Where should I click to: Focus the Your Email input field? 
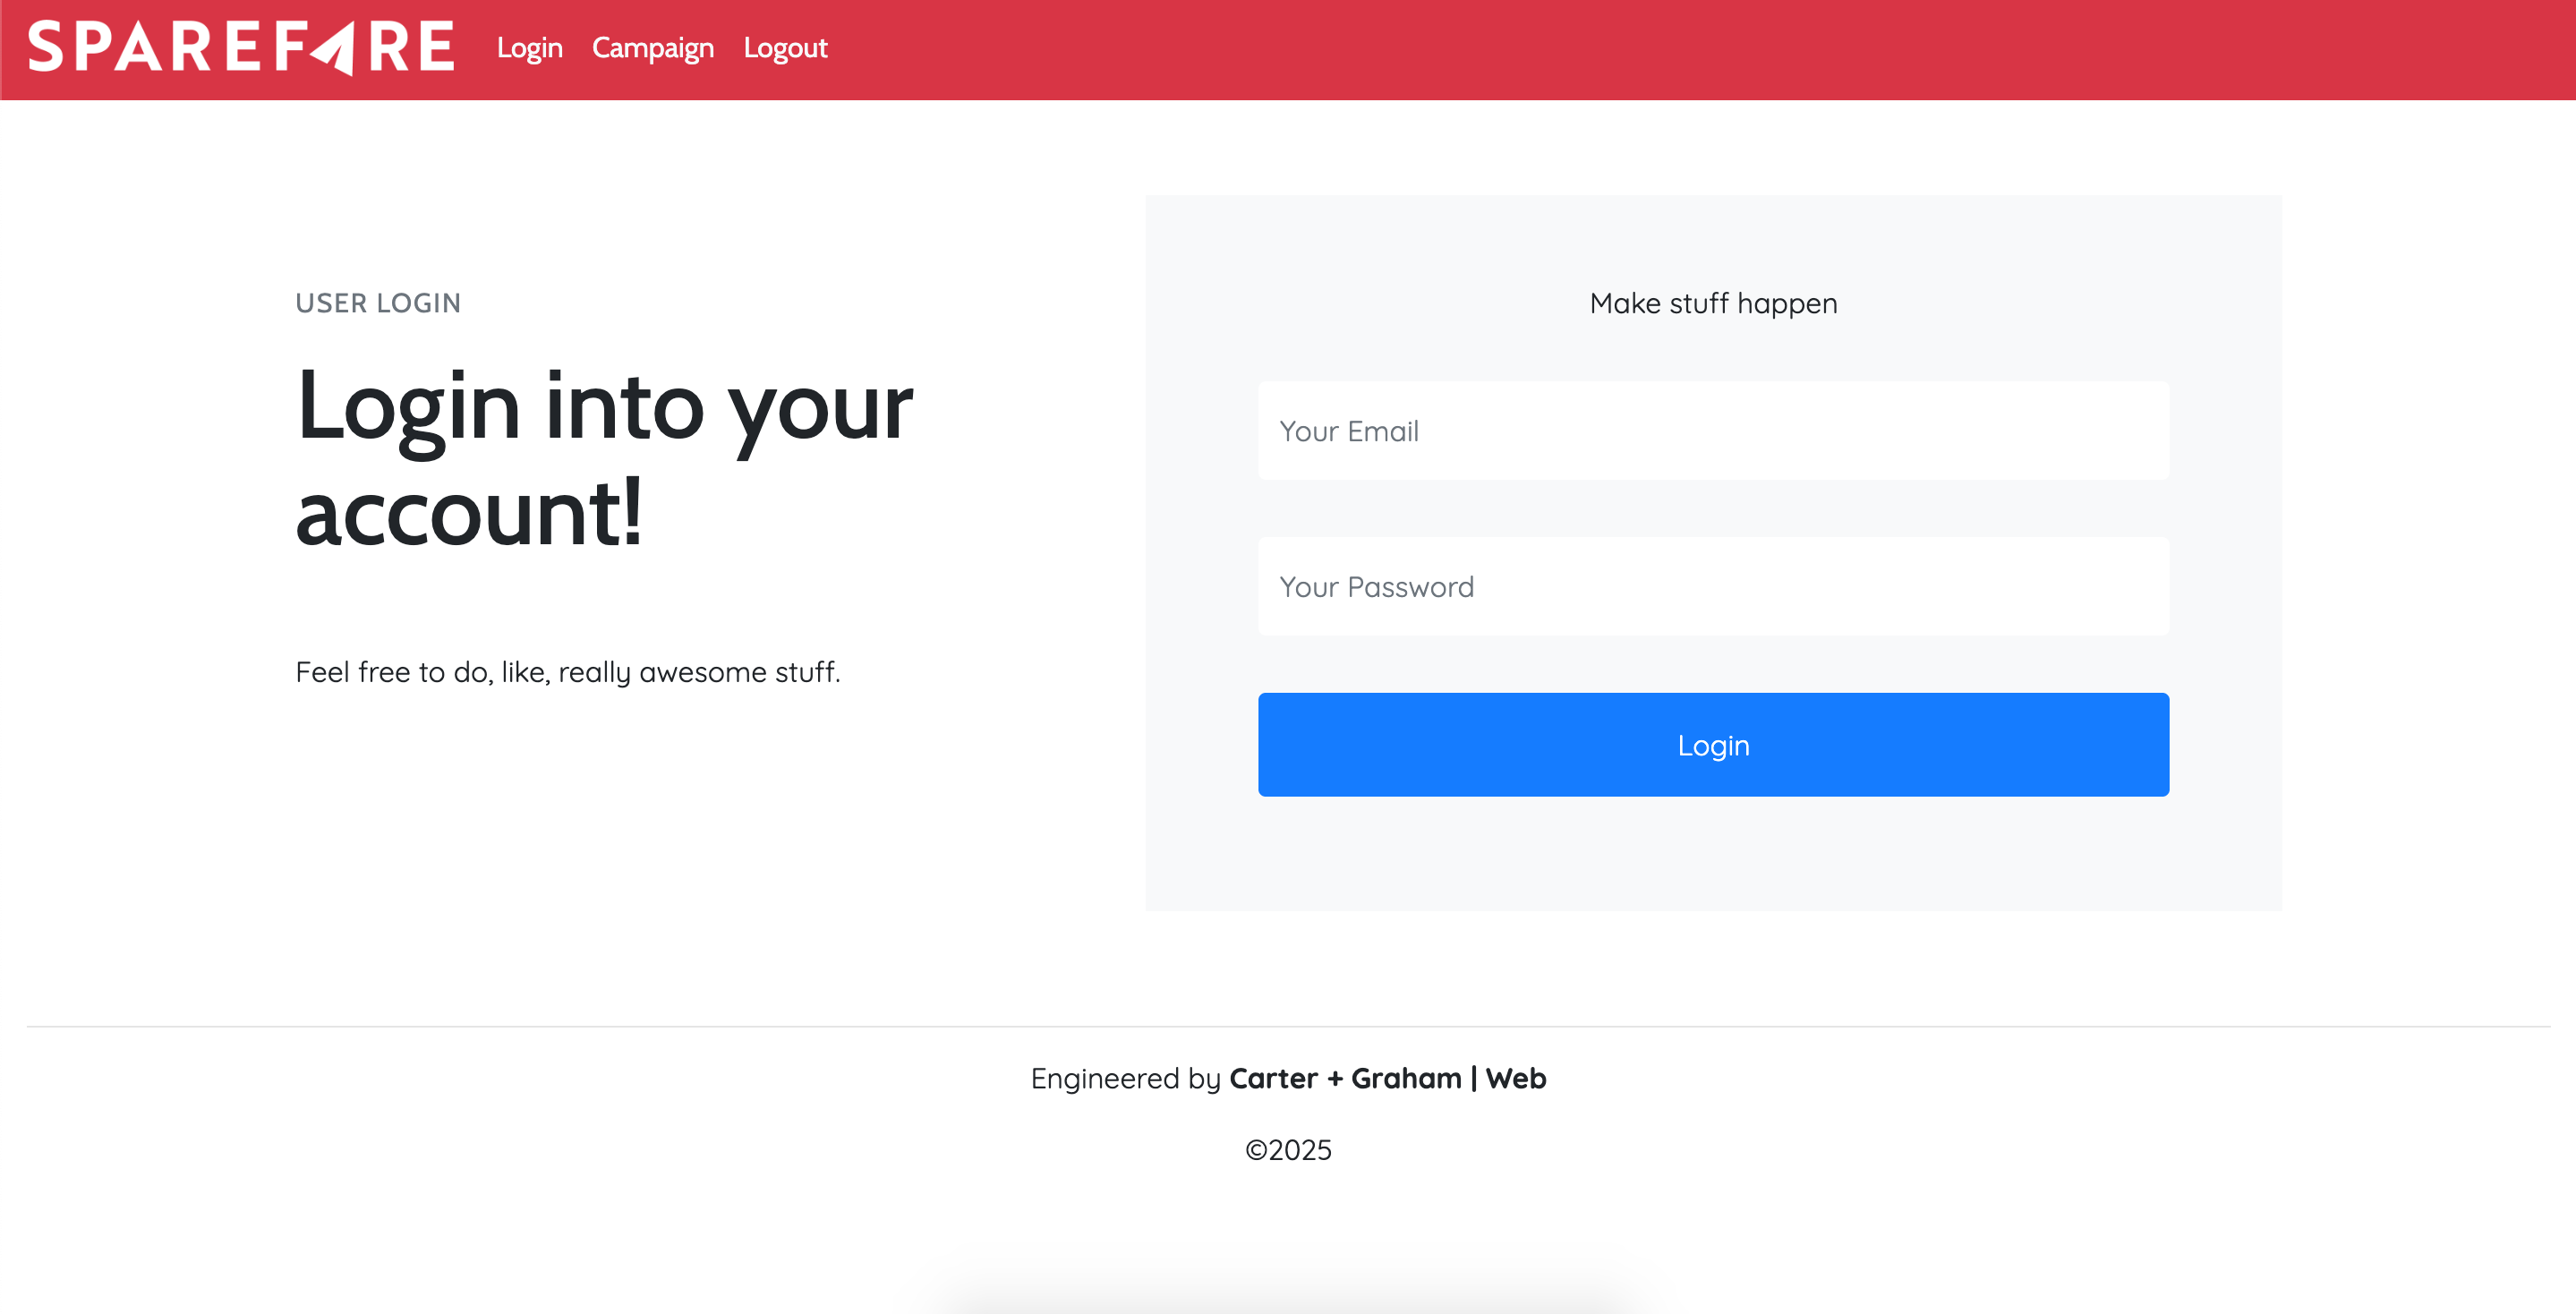(1712, 431)
